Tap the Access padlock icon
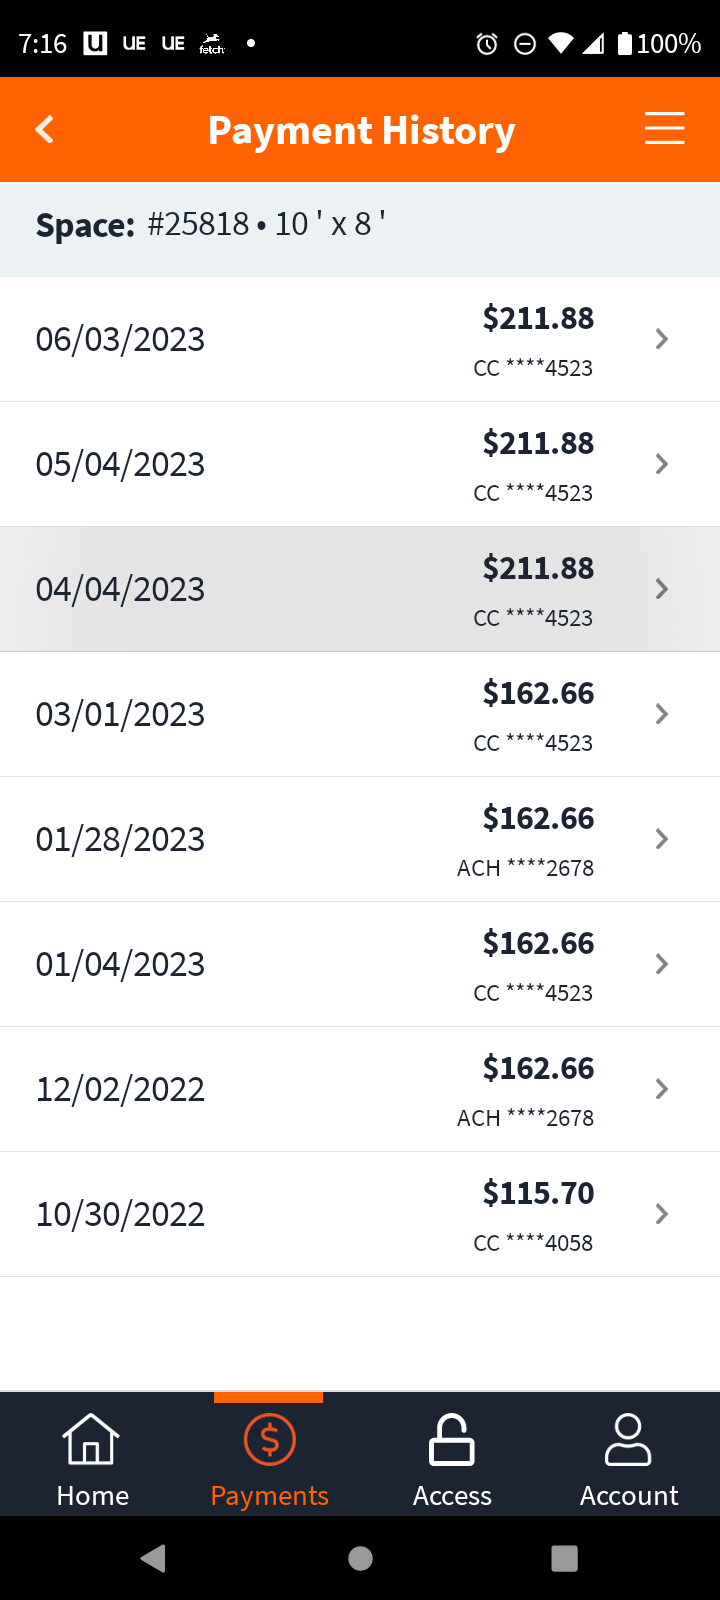 tap(452, 1440)
